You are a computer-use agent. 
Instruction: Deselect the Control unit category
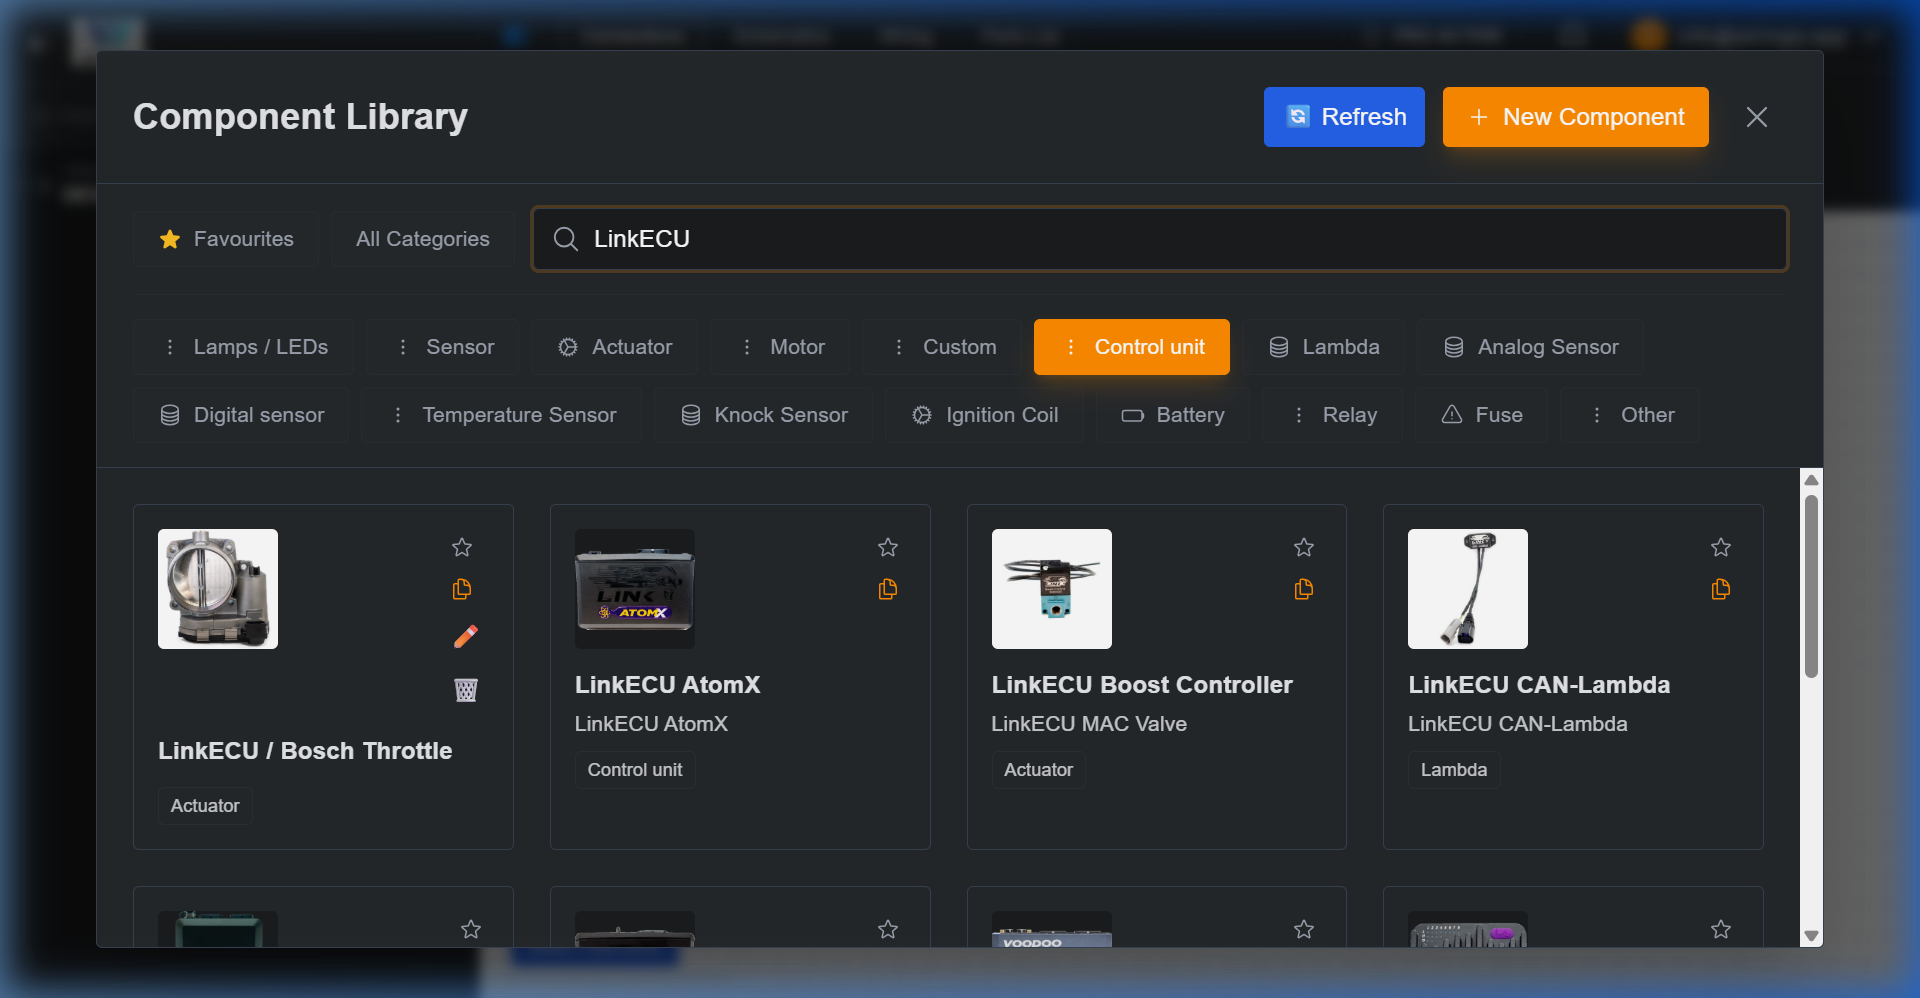tap(1132, 347)
